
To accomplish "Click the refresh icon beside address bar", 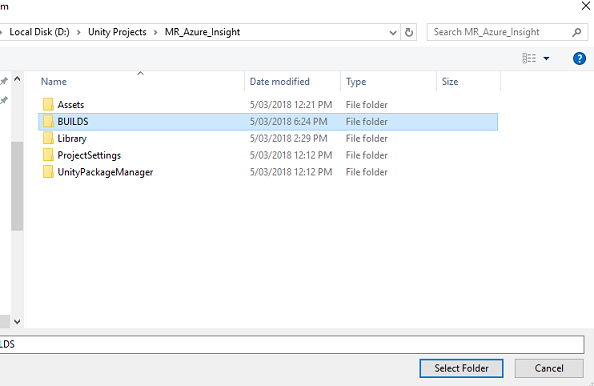I will (x=408, y=32).
